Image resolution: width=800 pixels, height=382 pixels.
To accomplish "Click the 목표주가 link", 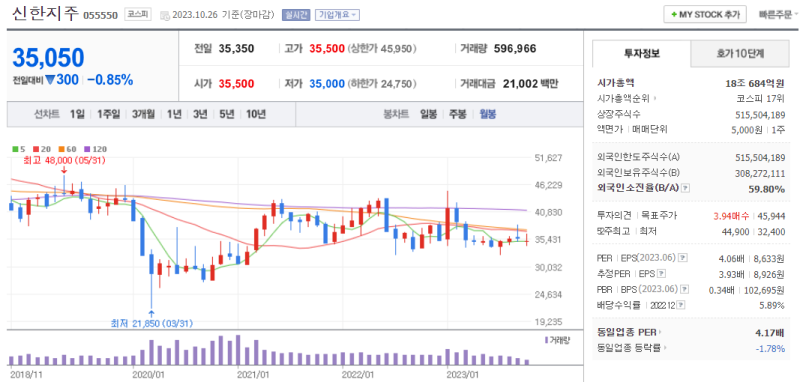I will (x=659, y=216).
